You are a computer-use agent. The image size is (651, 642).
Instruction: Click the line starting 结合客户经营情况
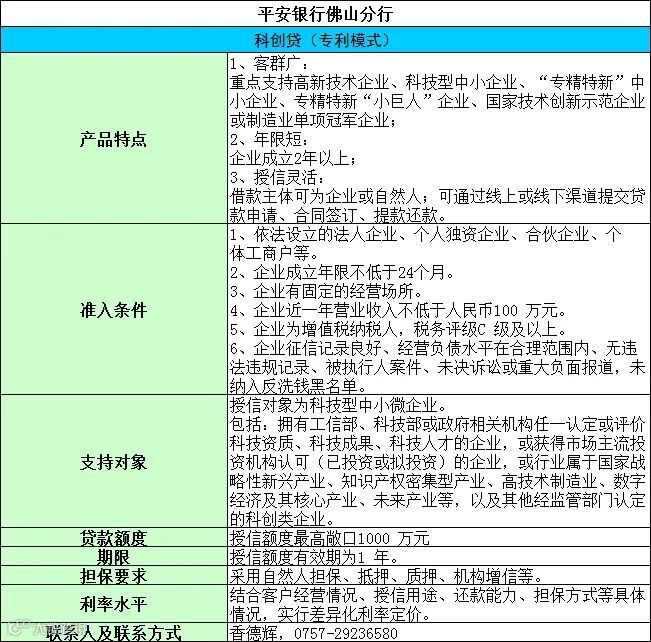tap(437, 595)
